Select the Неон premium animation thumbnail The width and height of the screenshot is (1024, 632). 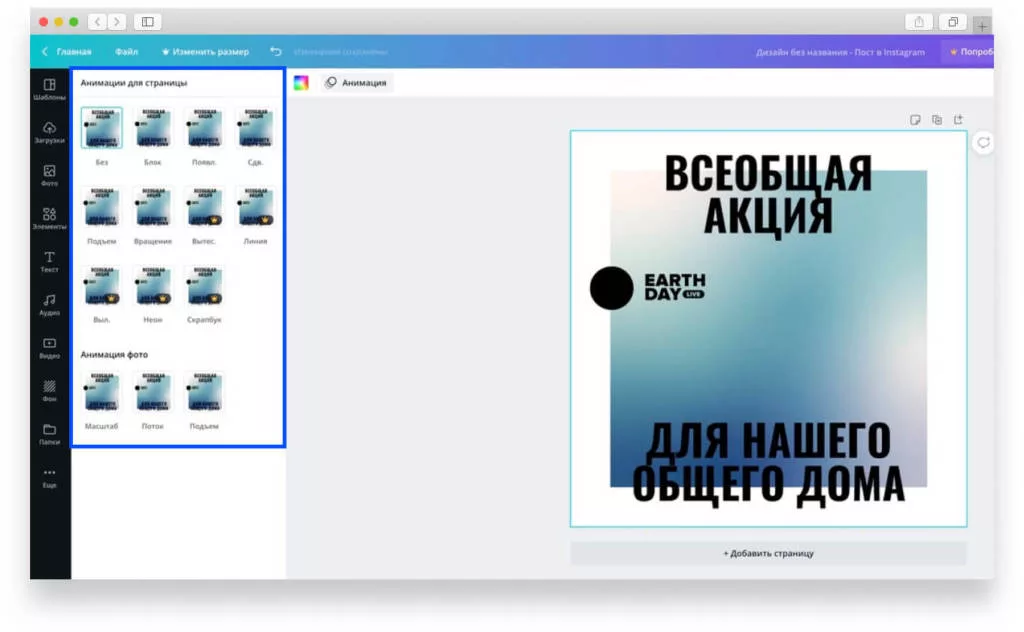coord(153,286)
